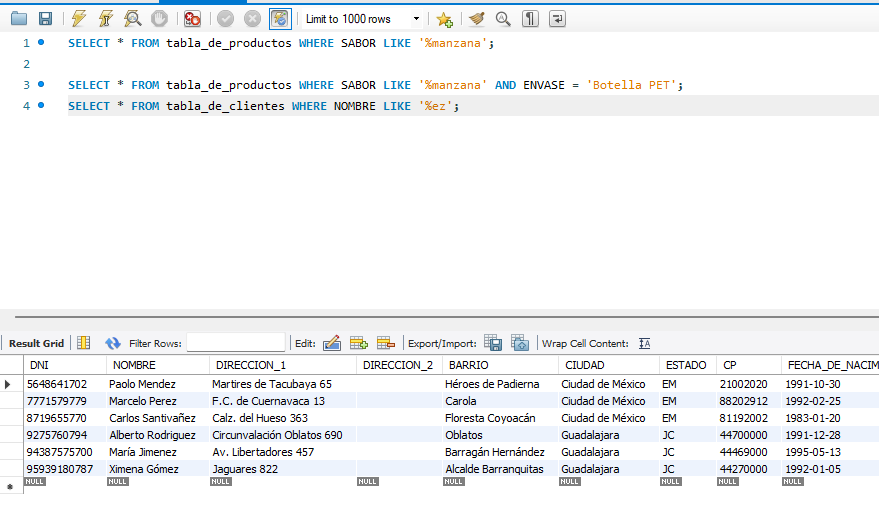Viewport: 879px width, 514px height.
Task: Open a SQL script file
Action: pos(19,19)
